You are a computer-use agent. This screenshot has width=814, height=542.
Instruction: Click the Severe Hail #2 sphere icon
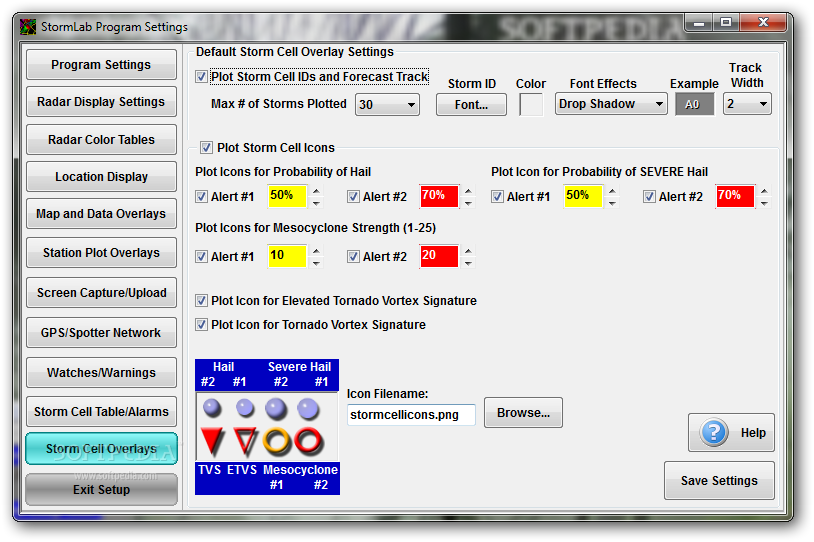276,409
